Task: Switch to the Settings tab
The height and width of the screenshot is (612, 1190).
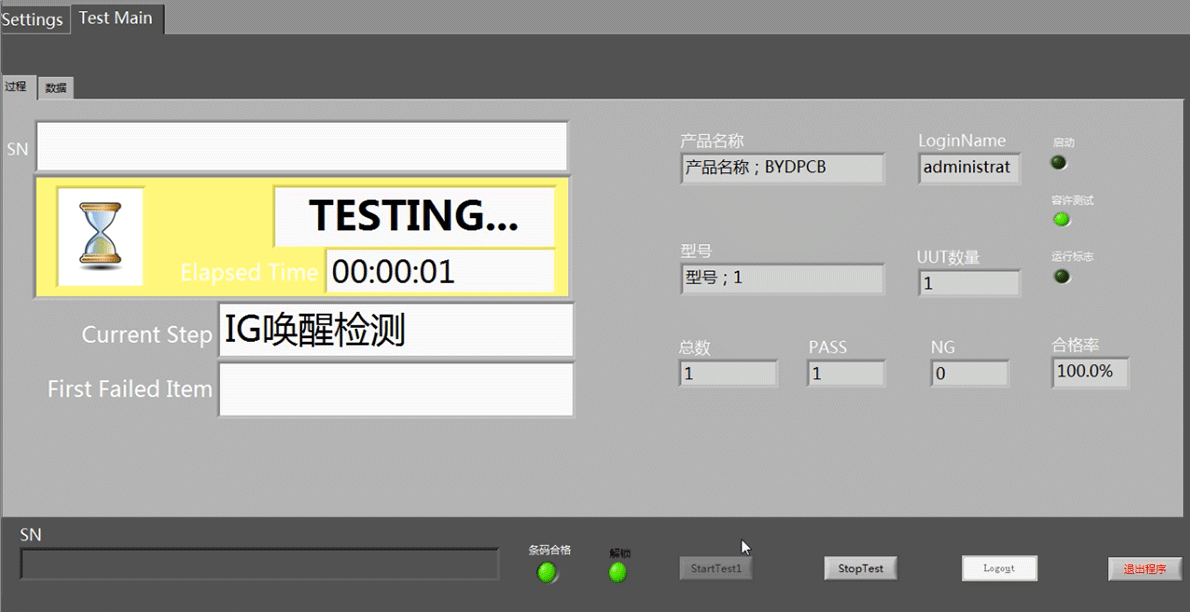Action: [x=33, y=19]
